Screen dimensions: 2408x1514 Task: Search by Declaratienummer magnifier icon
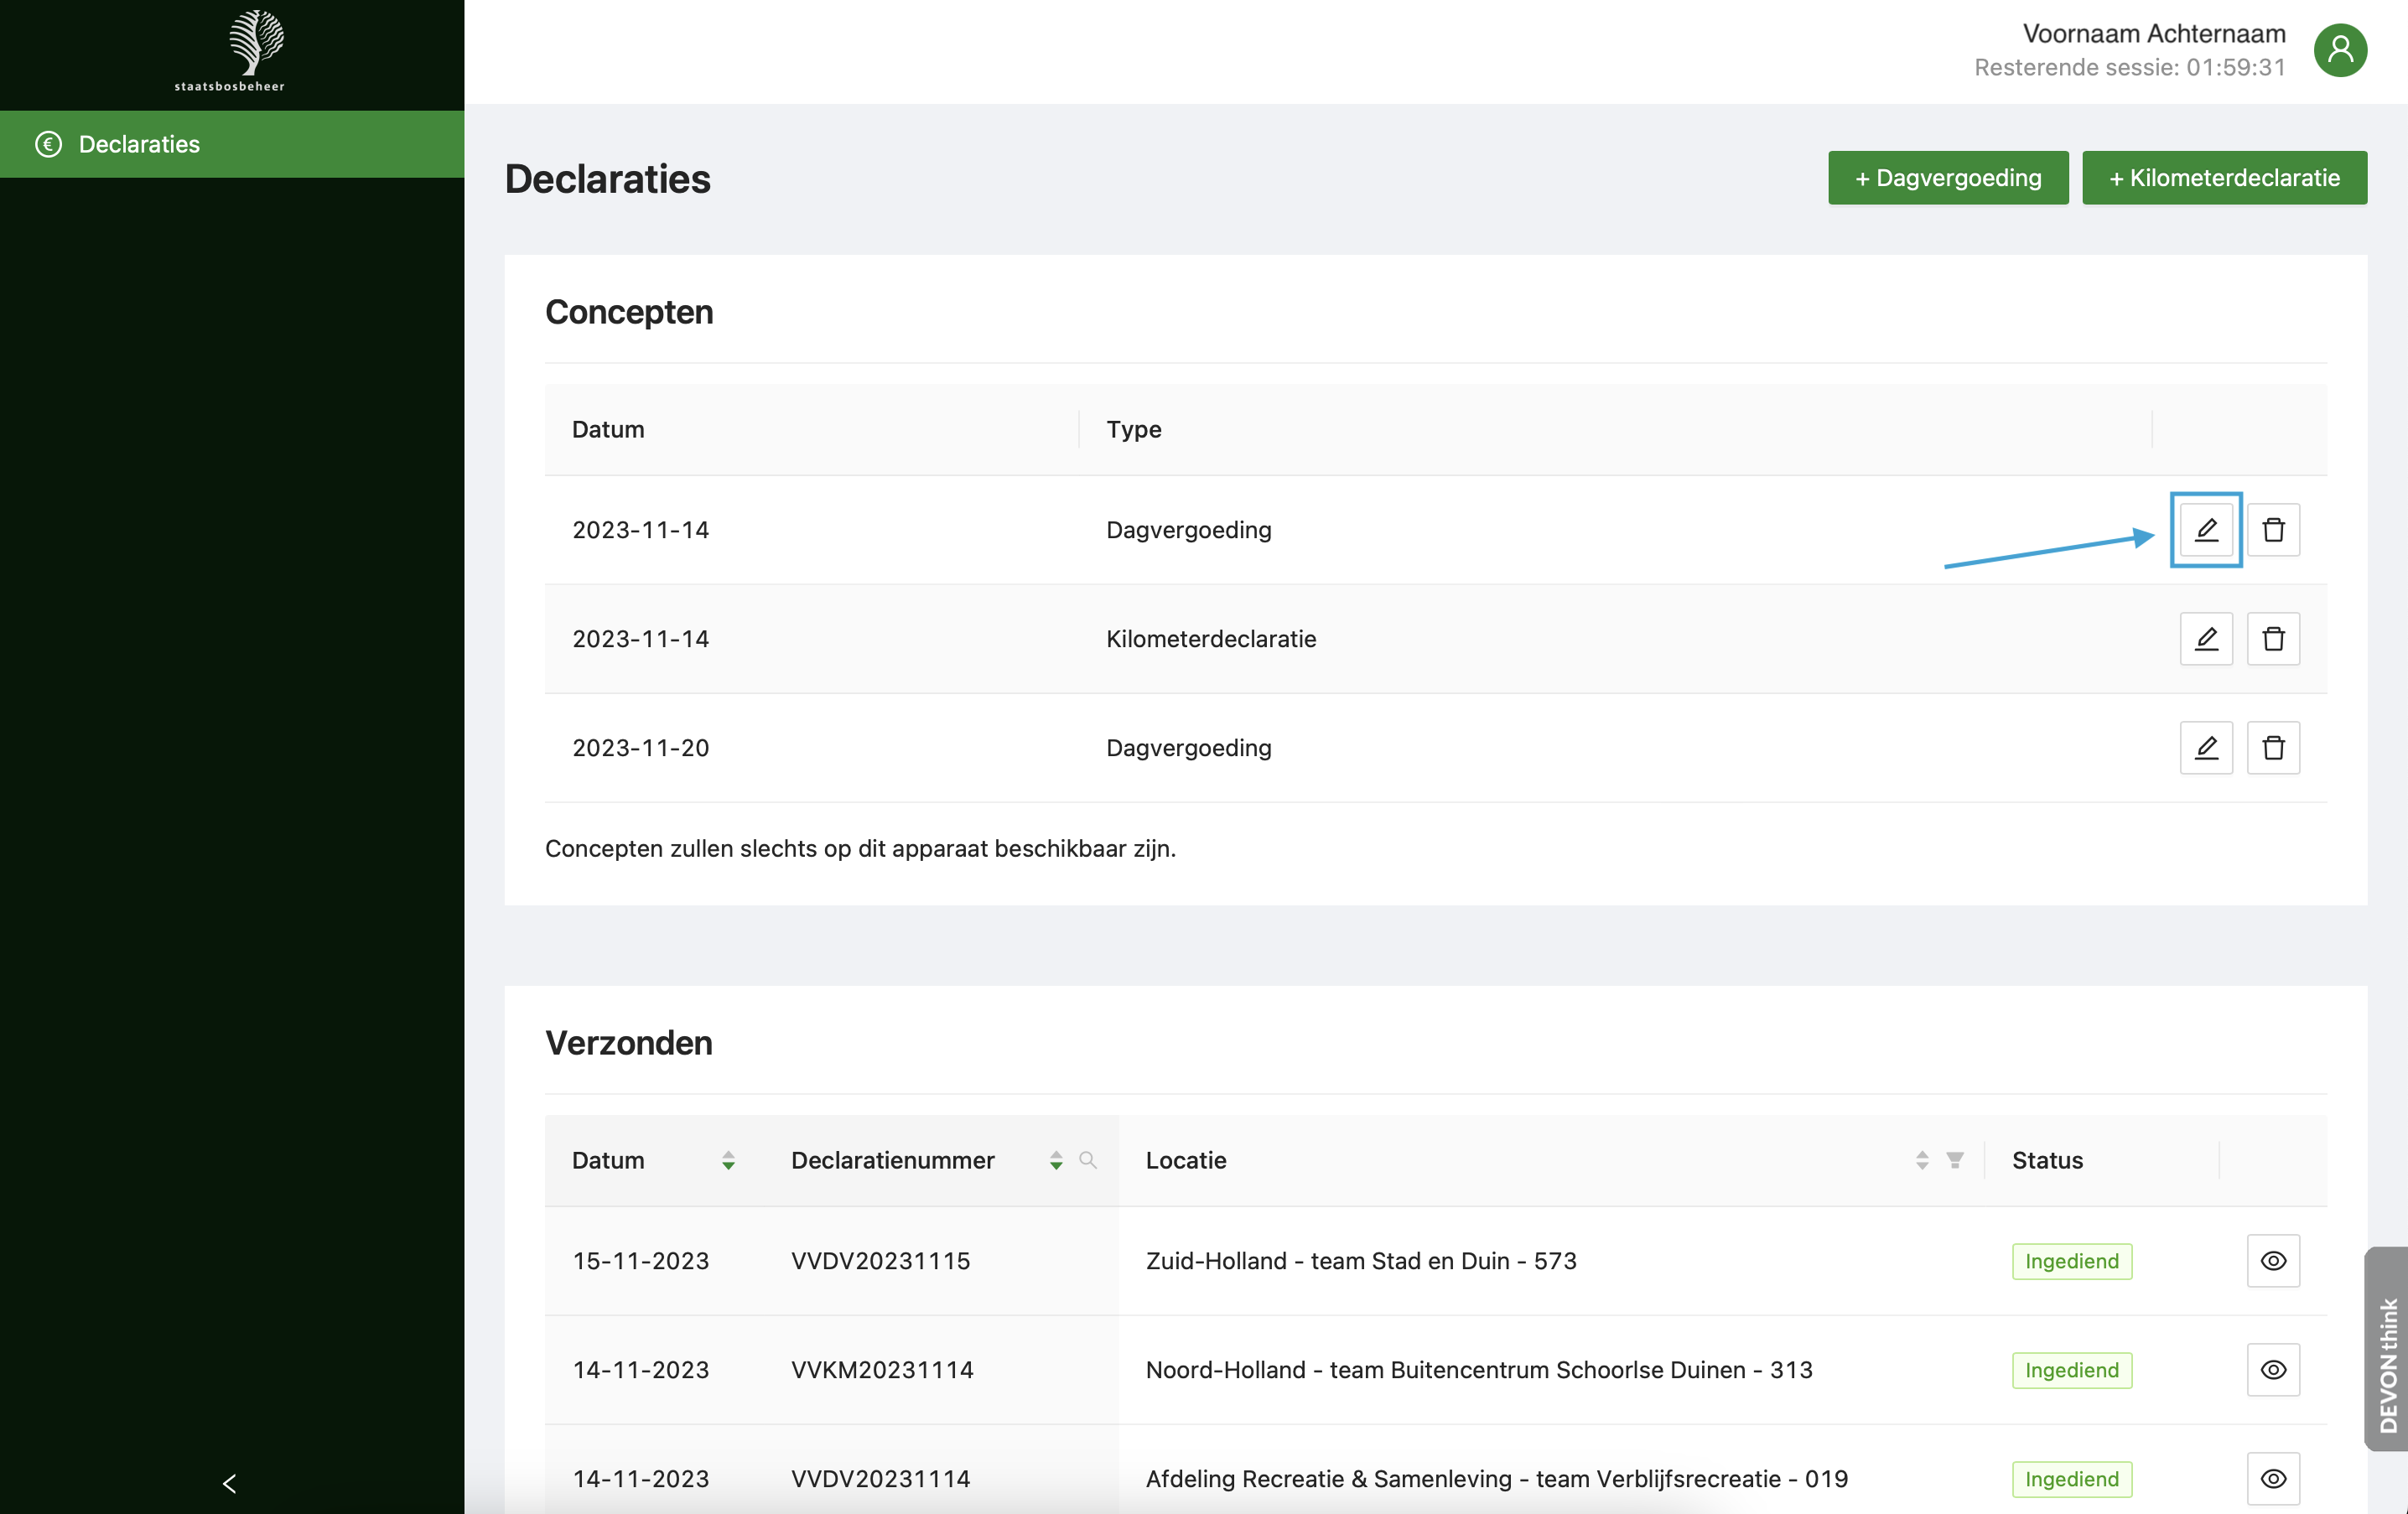point(1088,1160)
